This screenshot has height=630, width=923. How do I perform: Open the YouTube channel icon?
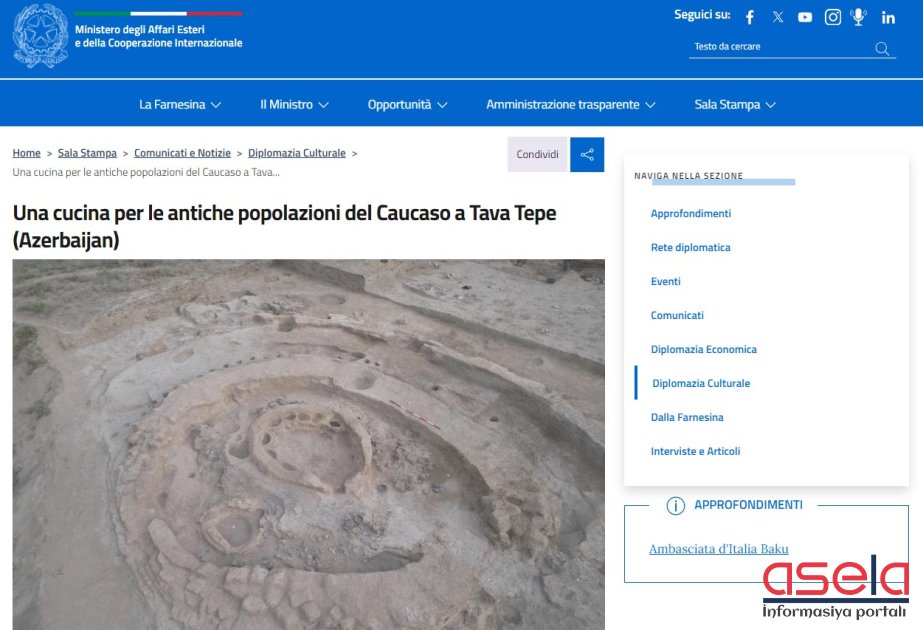[x=805, y=17]
